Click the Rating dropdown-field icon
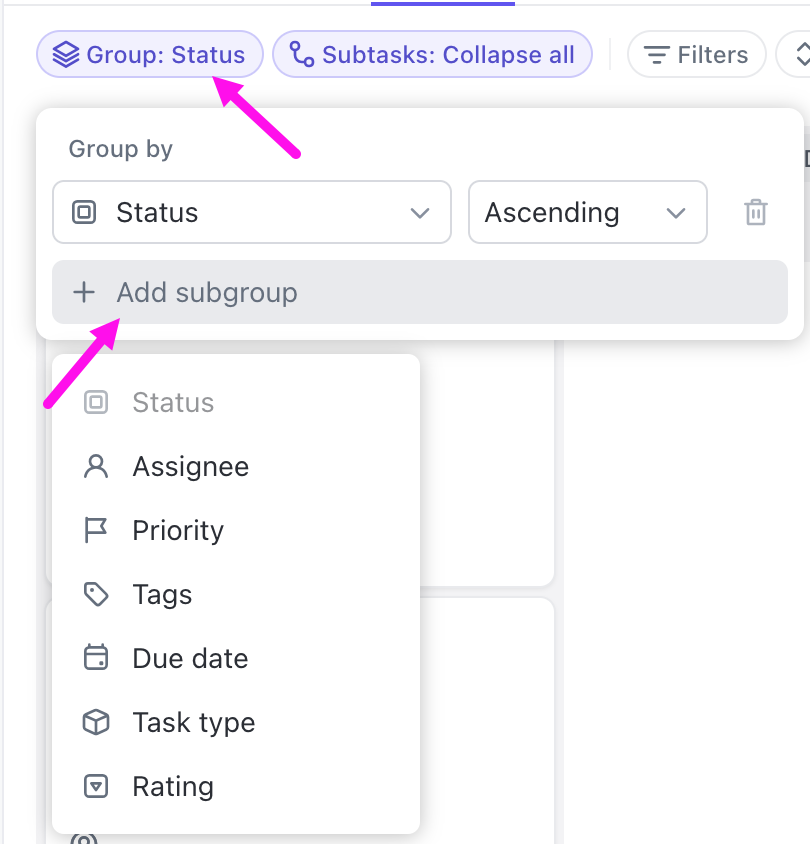Screen dimensions: 810x844 96,787
